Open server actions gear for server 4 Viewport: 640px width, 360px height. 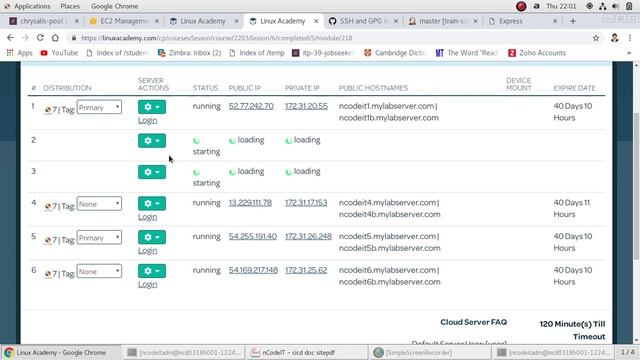(151, 203)
